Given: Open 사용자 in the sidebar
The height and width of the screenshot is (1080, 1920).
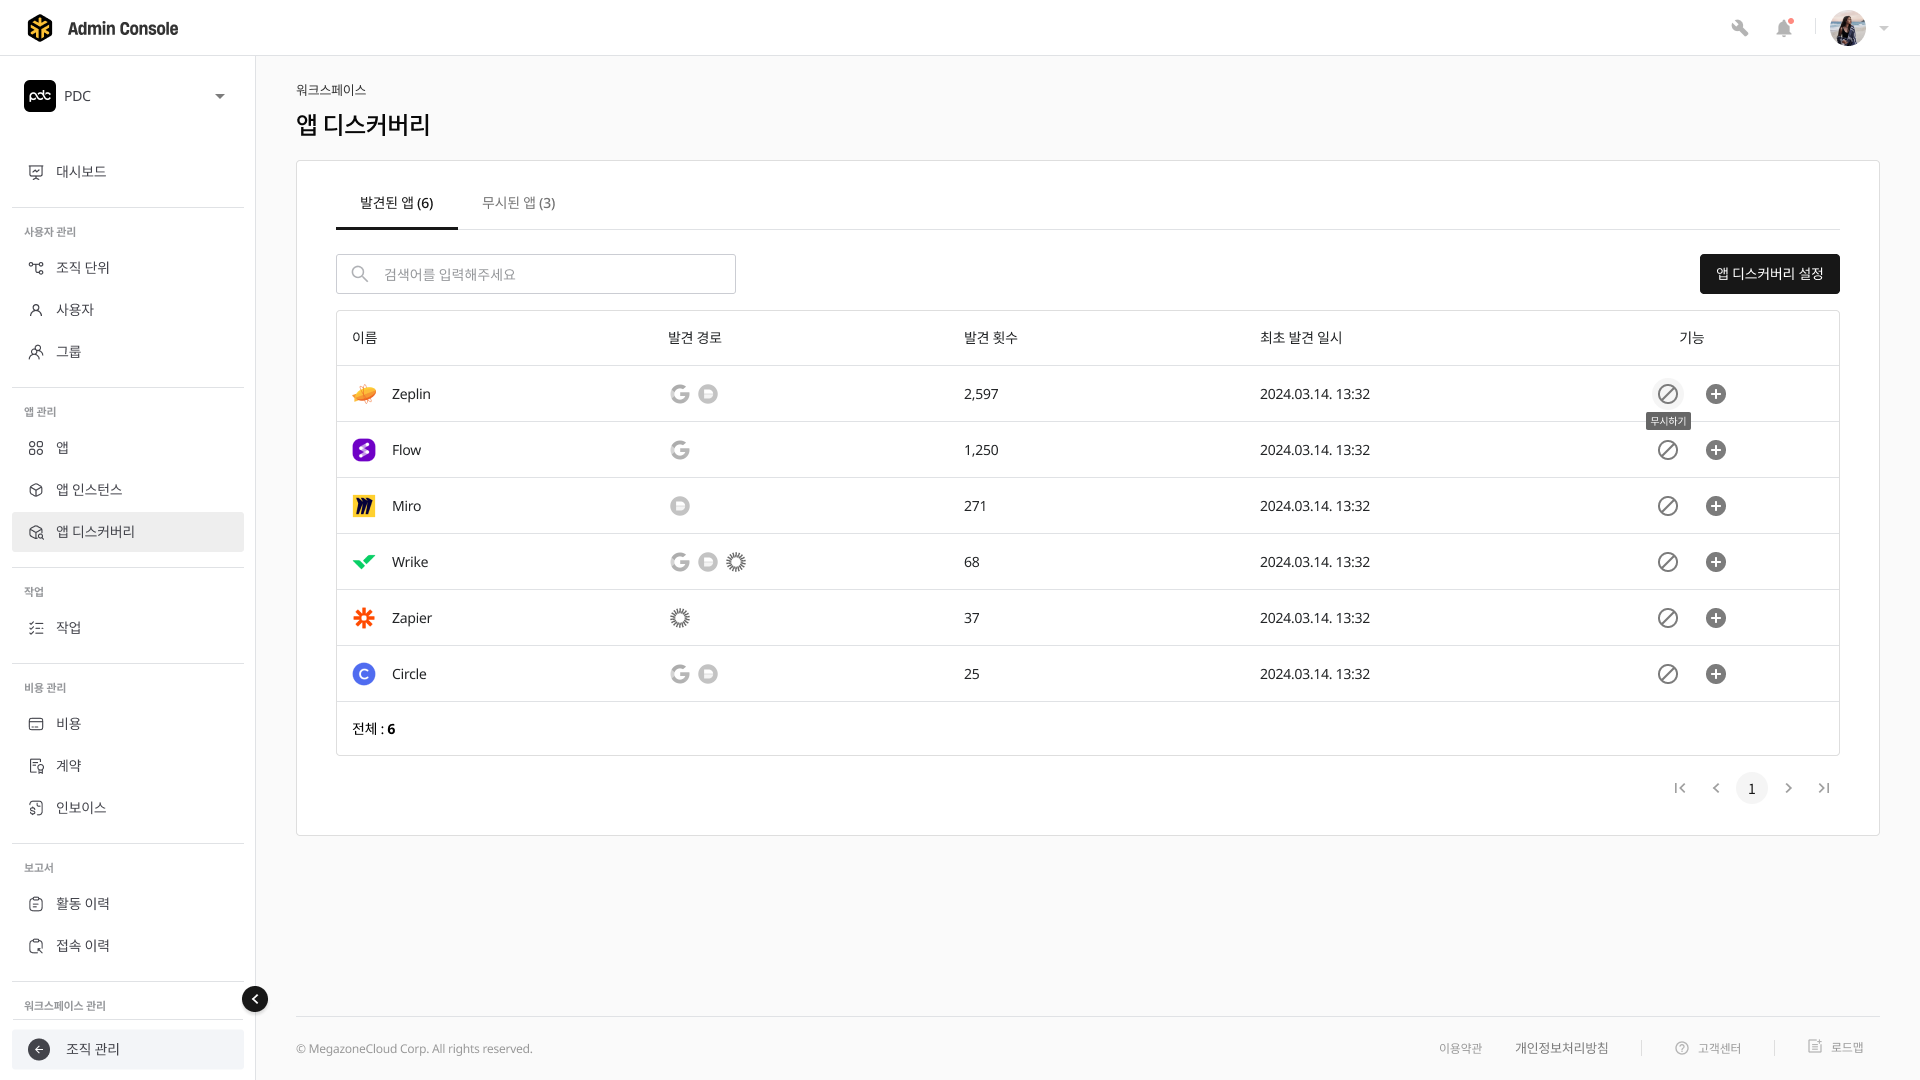Looking at the screenshot, I should coord(128,310).
